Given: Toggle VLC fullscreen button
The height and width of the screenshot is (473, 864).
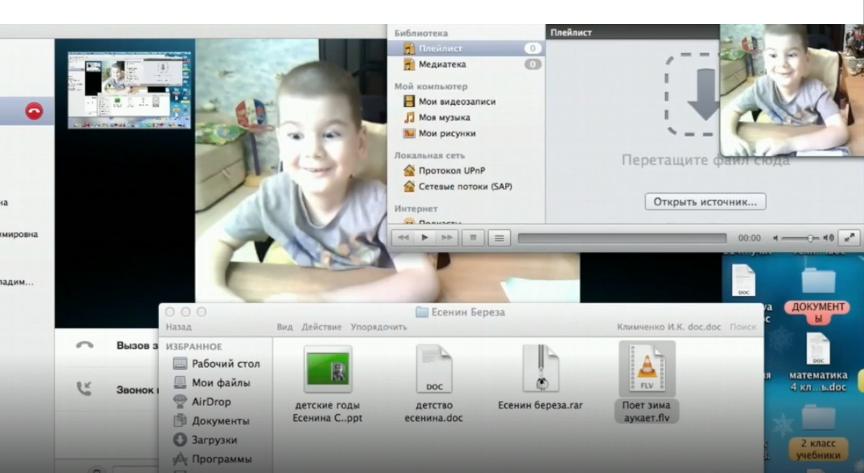Looking at the screenshot, I should pos(850,238).
